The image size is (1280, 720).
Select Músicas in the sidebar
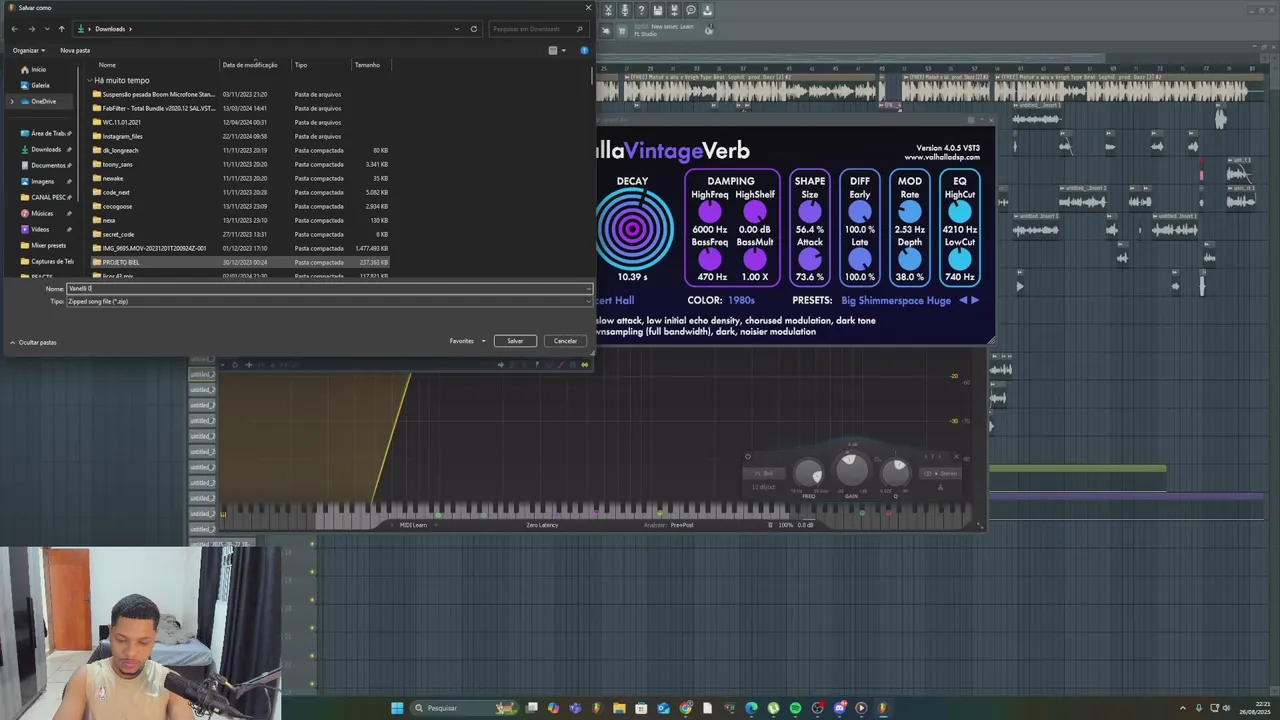pos(42,213)
